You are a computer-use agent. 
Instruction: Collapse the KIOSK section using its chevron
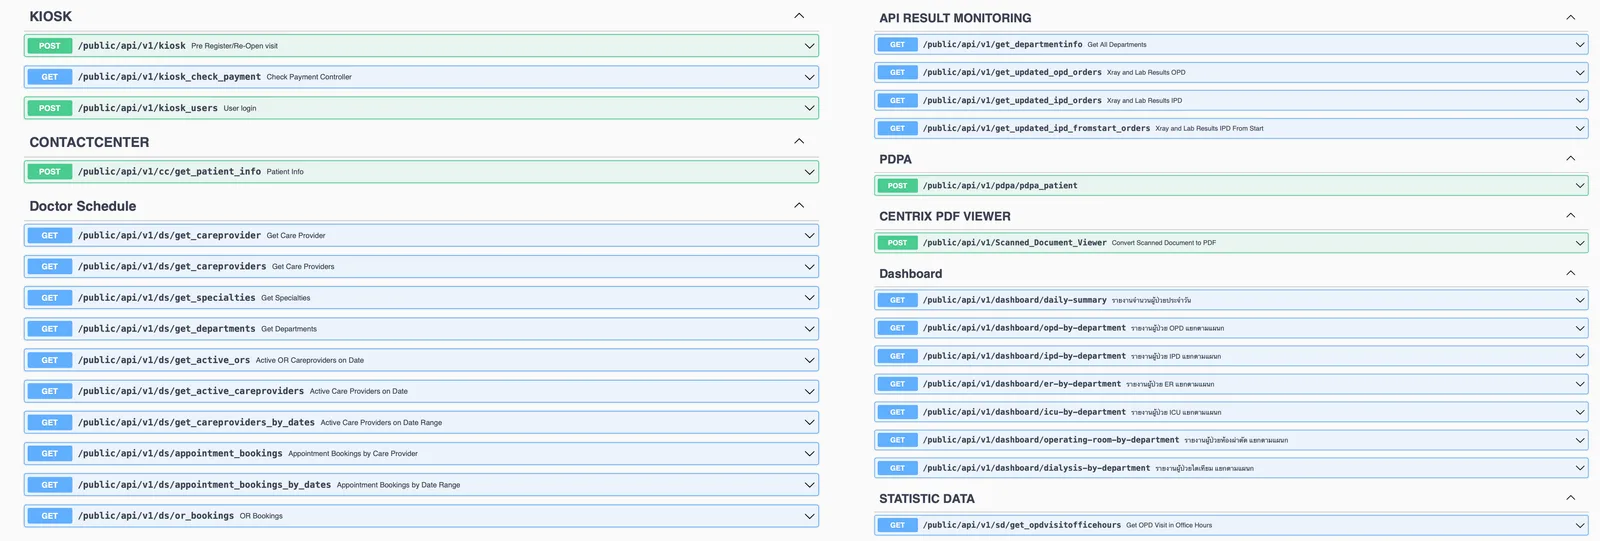point(798,16)
